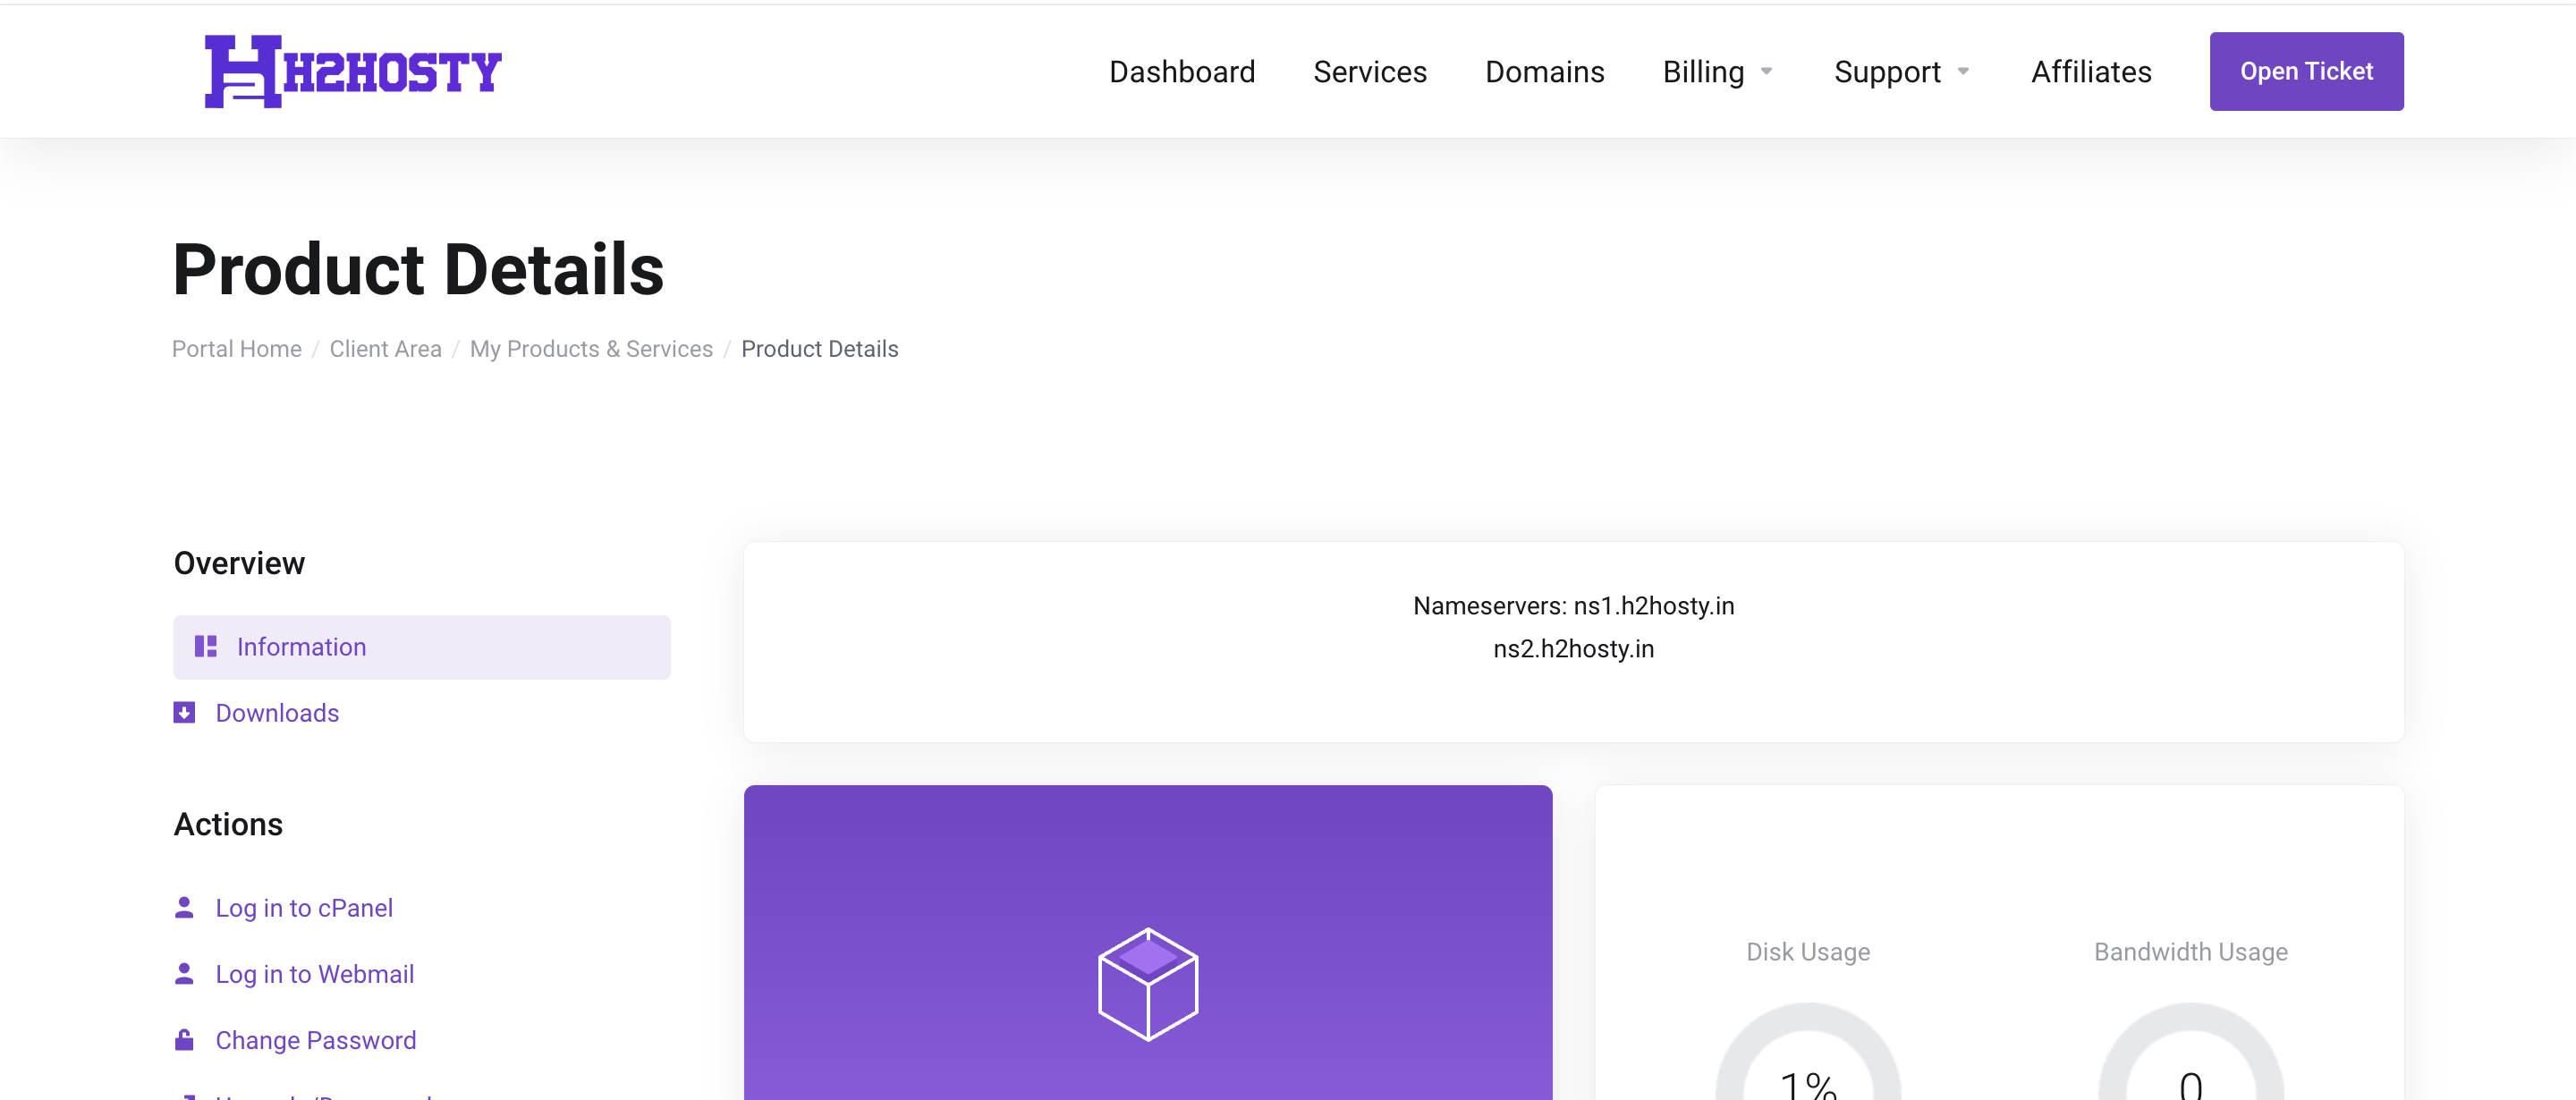The image size is (2576, 1100).
Task: Click the Product Details breadcrumb text
Action: pyautogui.click(x=820, y=349)
